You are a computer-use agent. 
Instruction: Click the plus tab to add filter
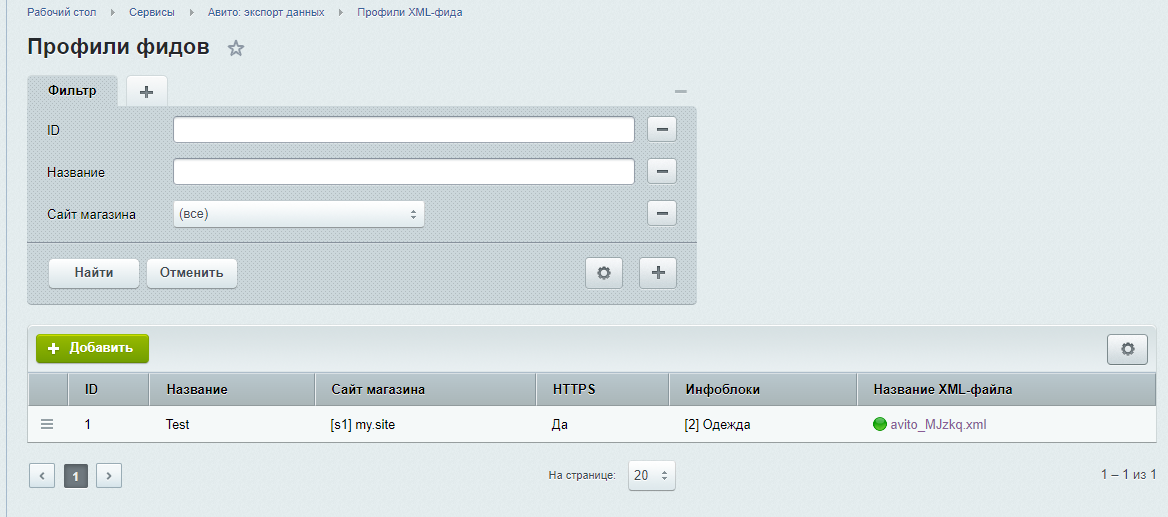pos(147,91)
